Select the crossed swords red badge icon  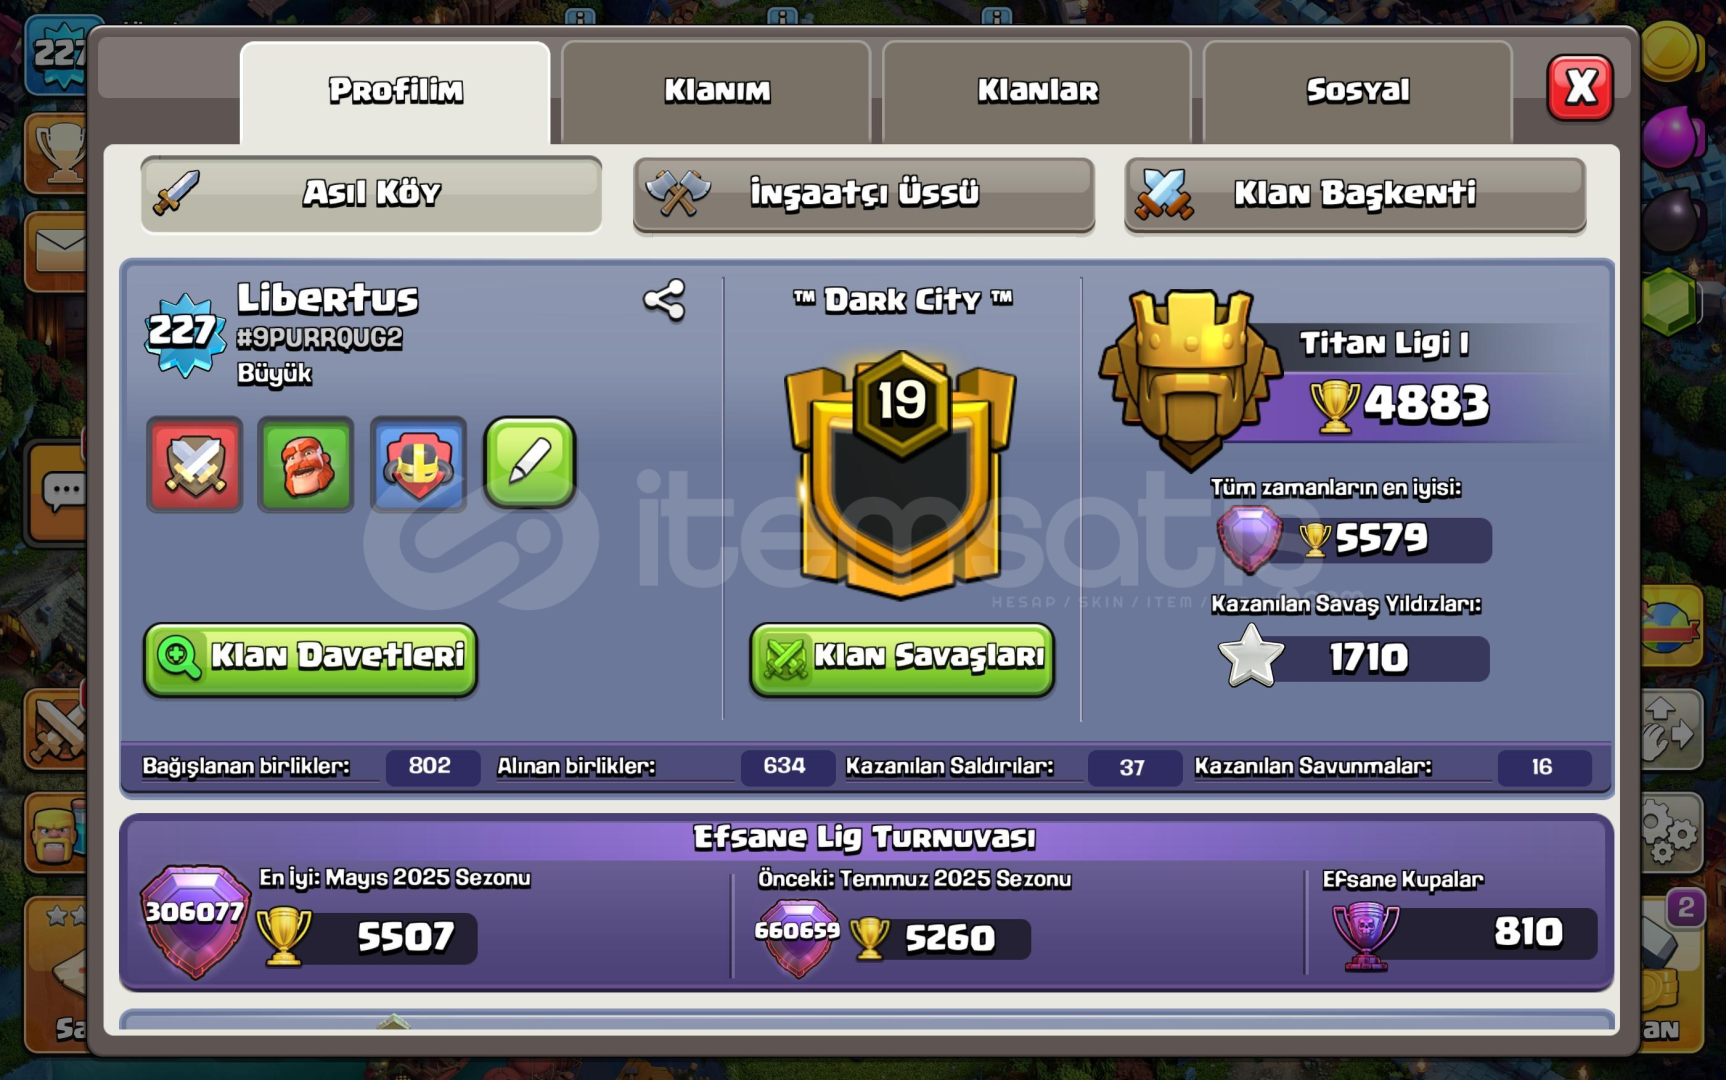[195, 465]
